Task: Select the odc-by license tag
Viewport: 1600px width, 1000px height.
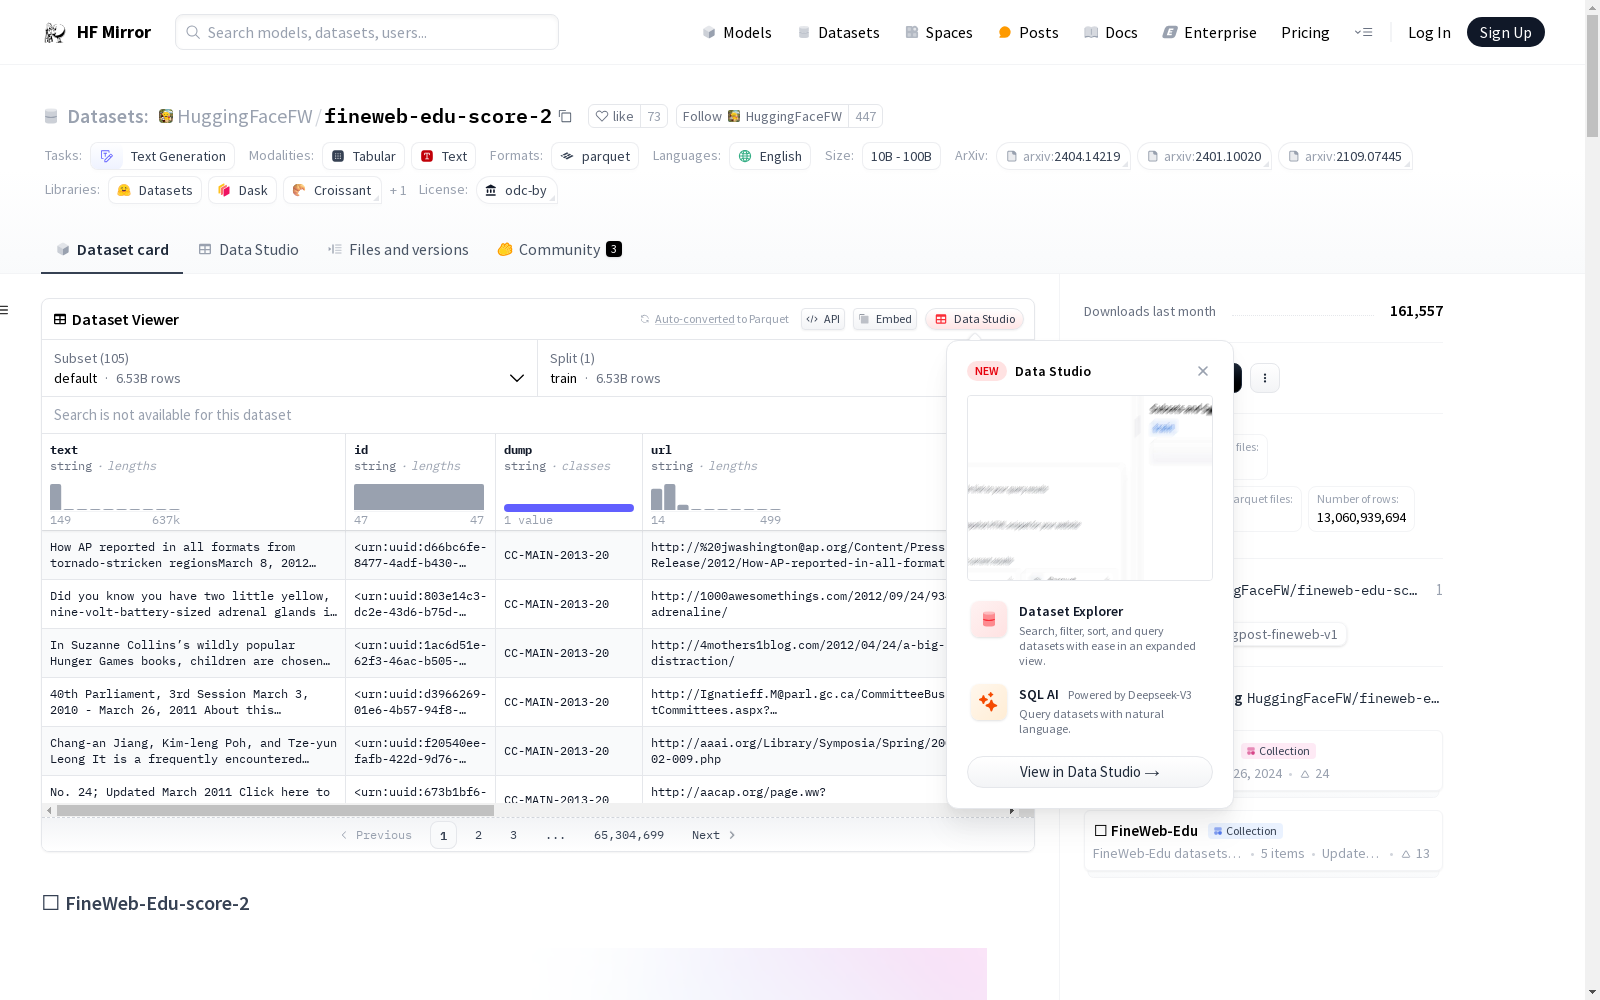Action: pos(516,190)
